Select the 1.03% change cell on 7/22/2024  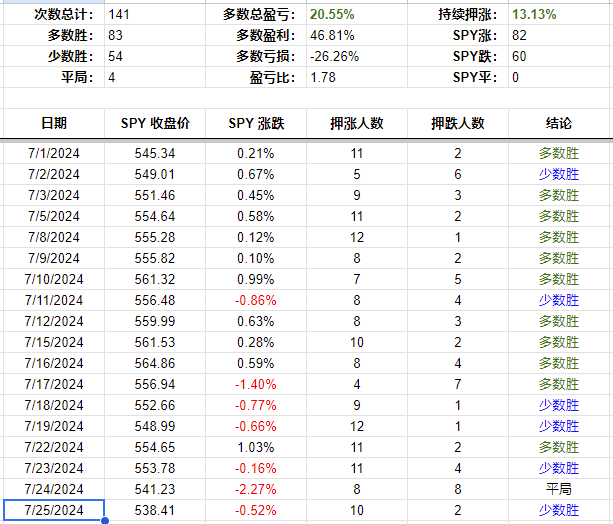tap(256, 447)
